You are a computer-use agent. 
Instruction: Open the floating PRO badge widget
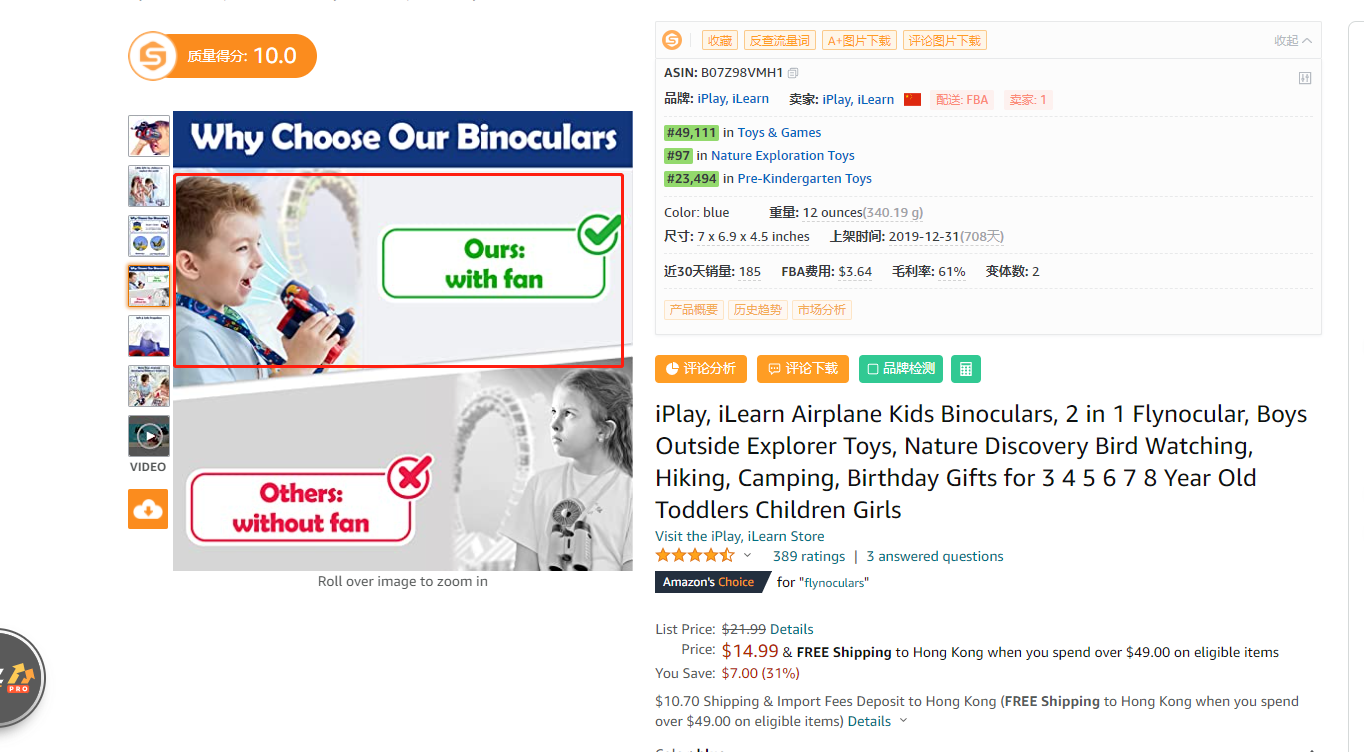click(x=18, y=680)
